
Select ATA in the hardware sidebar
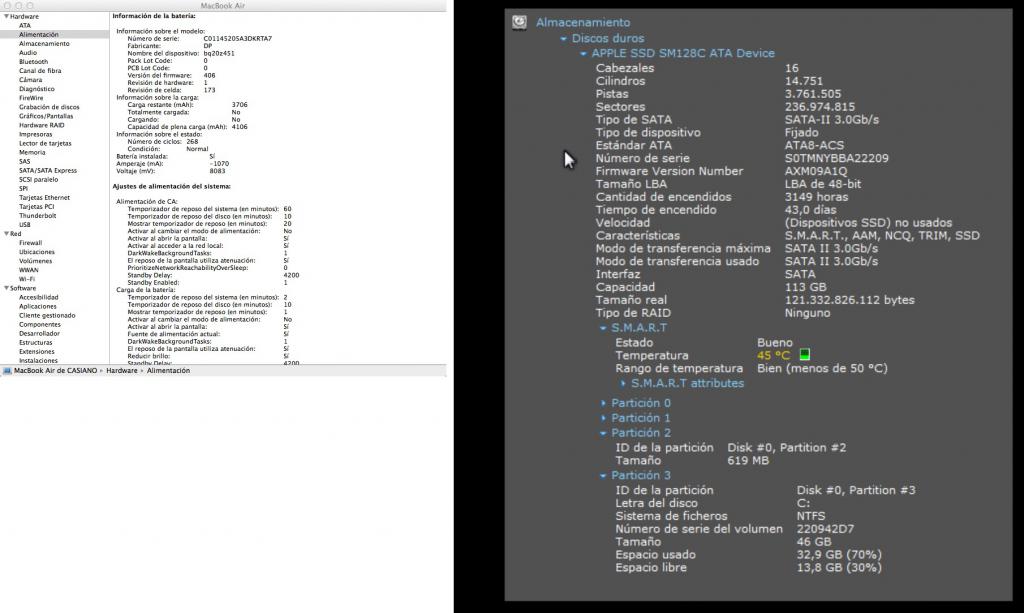pyautogui.click(x=25, y=25)
